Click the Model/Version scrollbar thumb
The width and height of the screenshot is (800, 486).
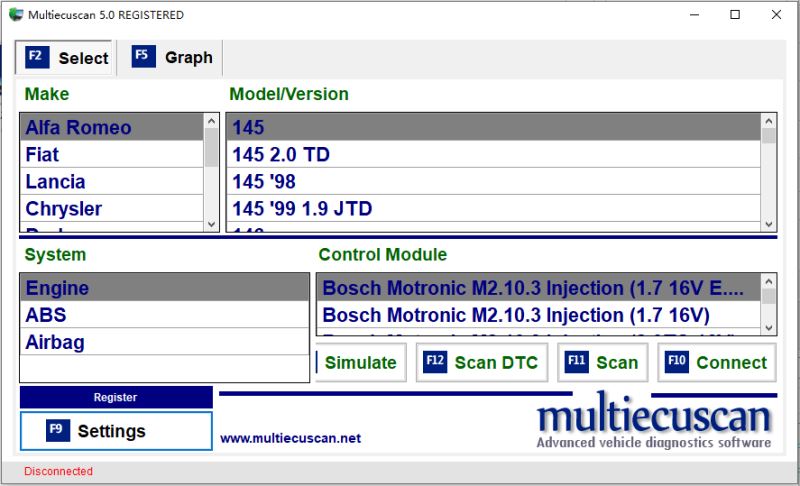tap(768, 136)
